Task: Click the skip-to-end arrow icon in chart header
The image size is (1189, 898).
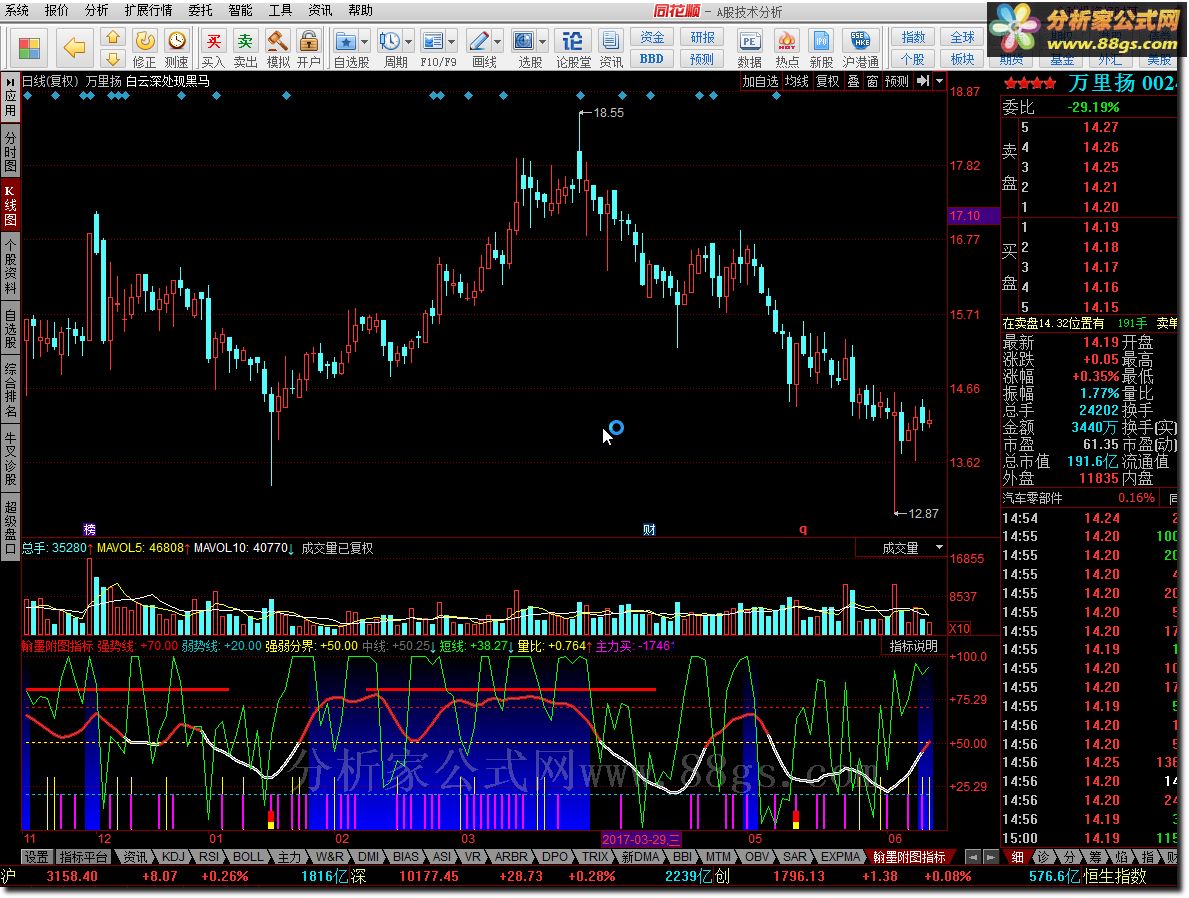Action: coord(922,81)
